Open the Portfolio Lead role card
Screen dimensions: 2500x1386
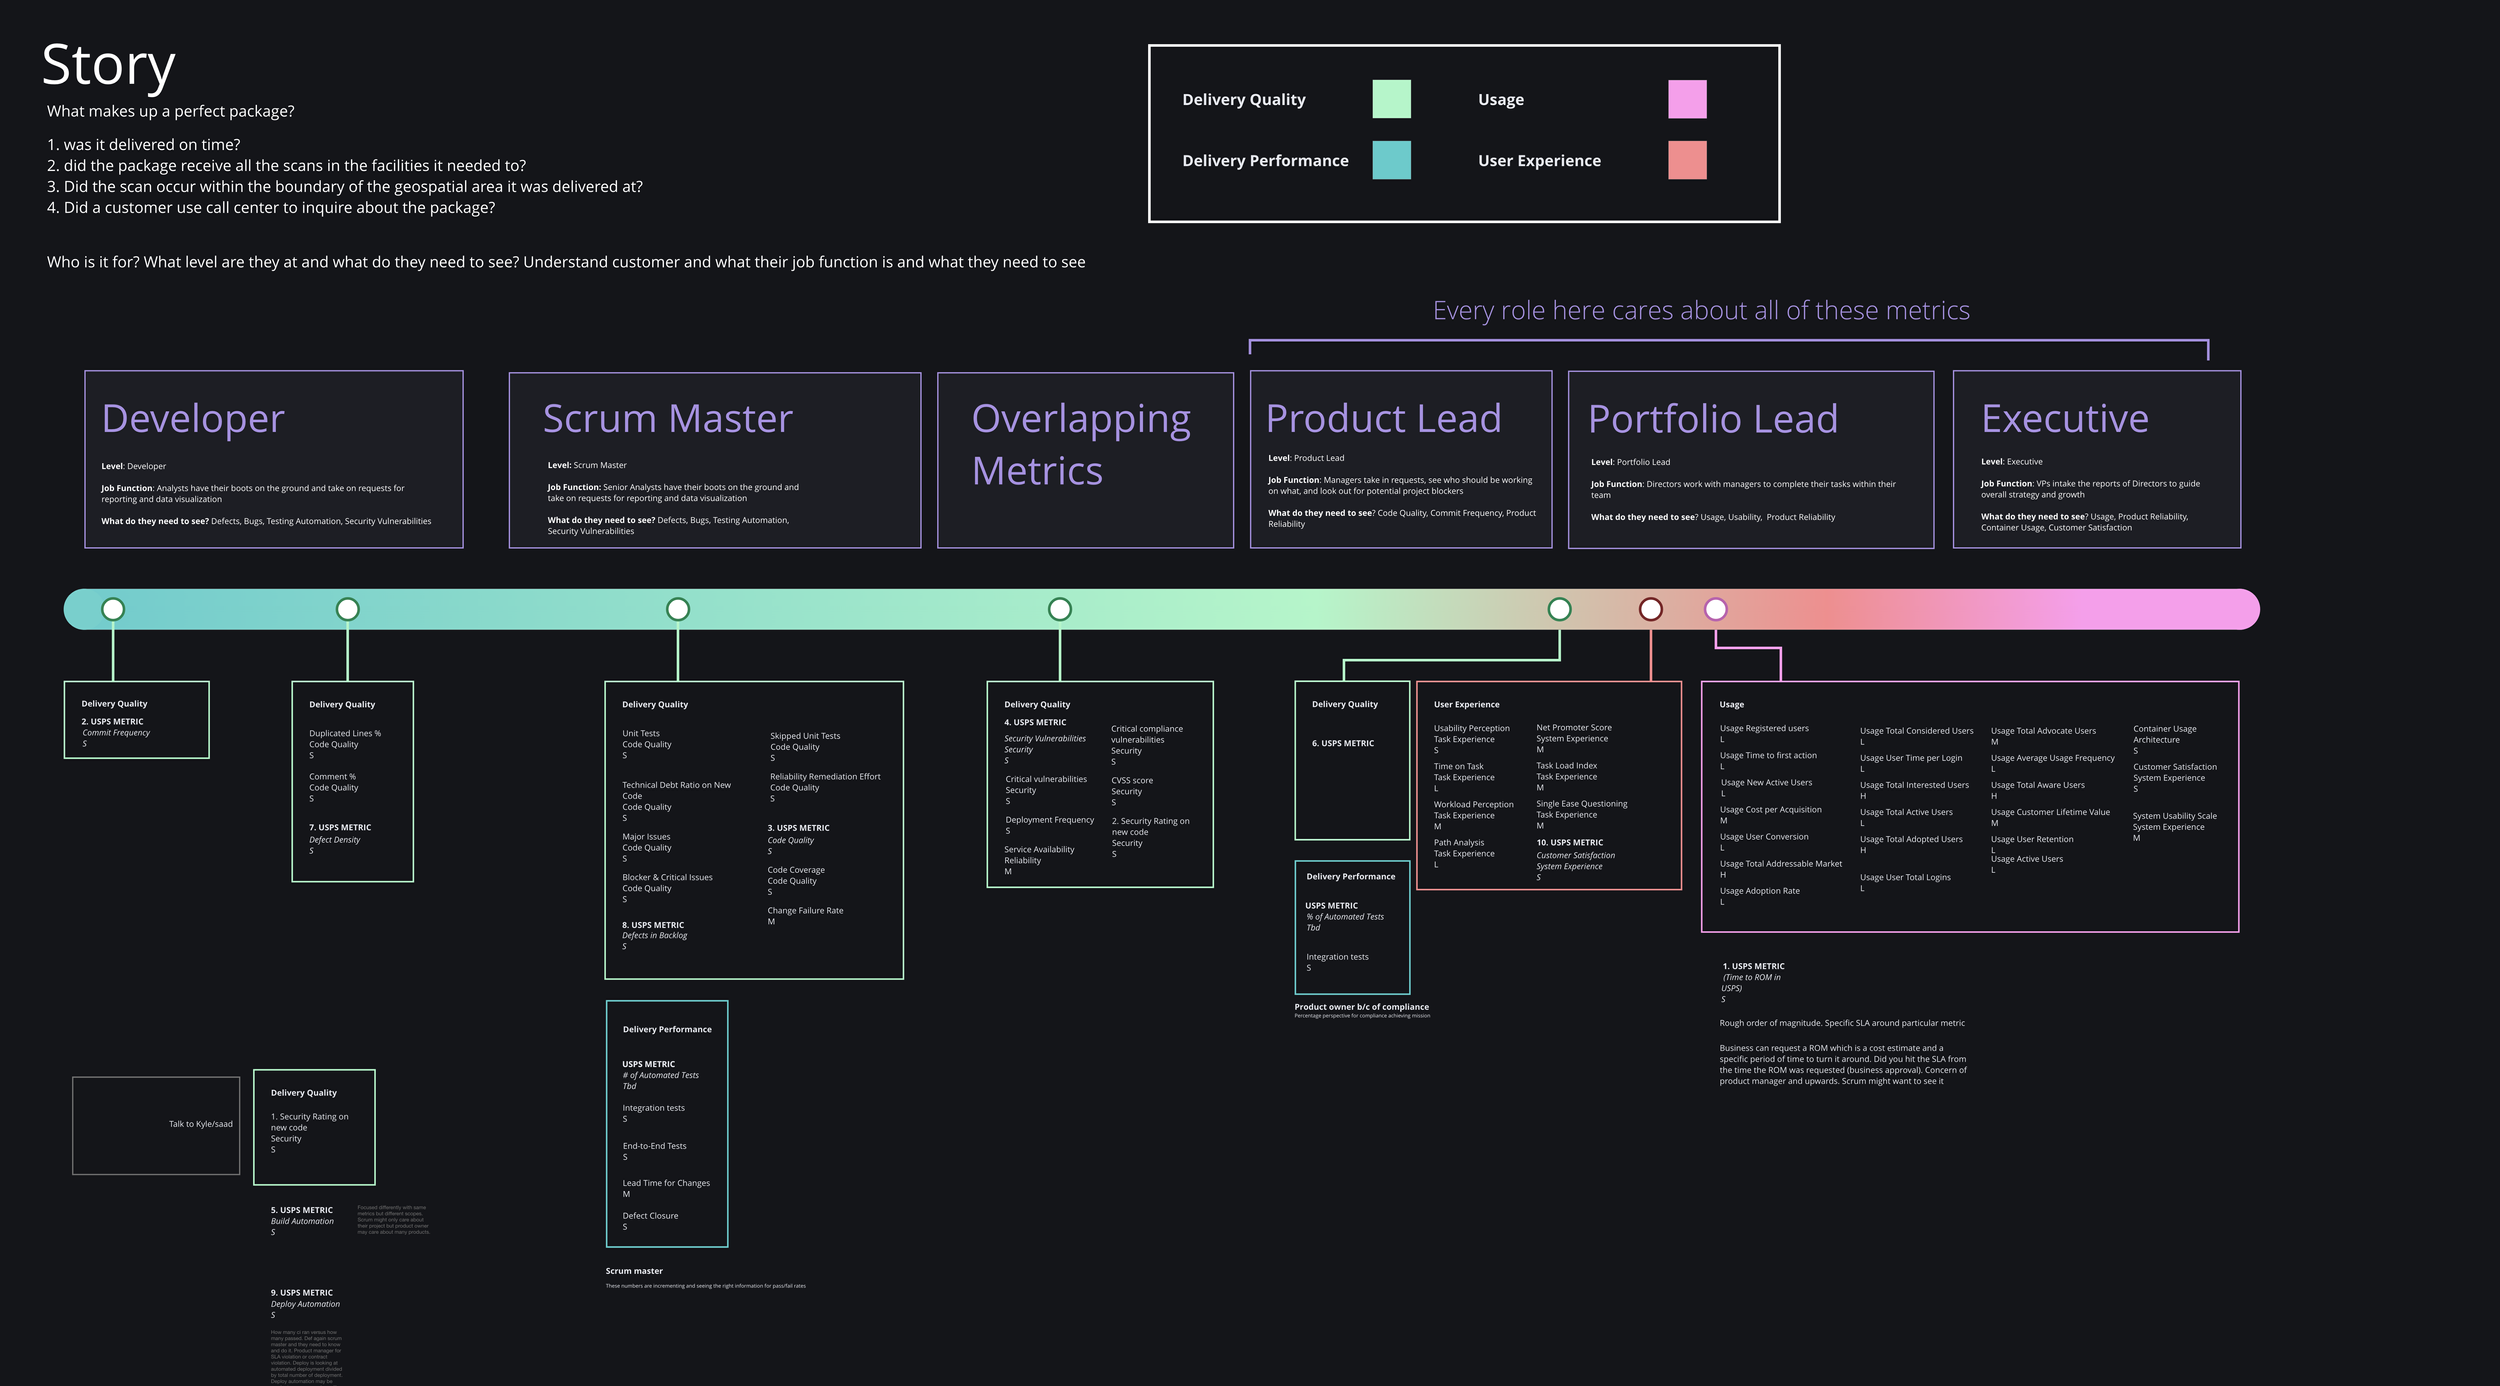click(1750, 459)
